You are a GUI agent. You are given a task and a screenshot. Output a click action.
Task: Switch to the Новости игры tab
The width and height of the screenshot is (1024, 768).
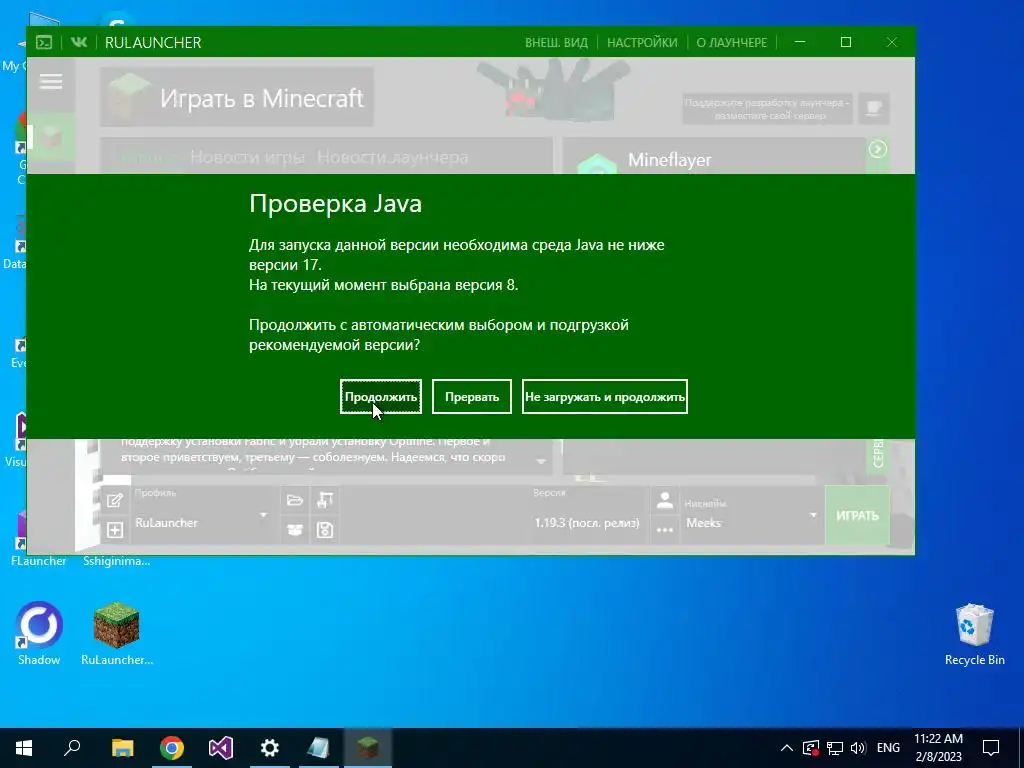pyautogui.click(x=248, y=157)
